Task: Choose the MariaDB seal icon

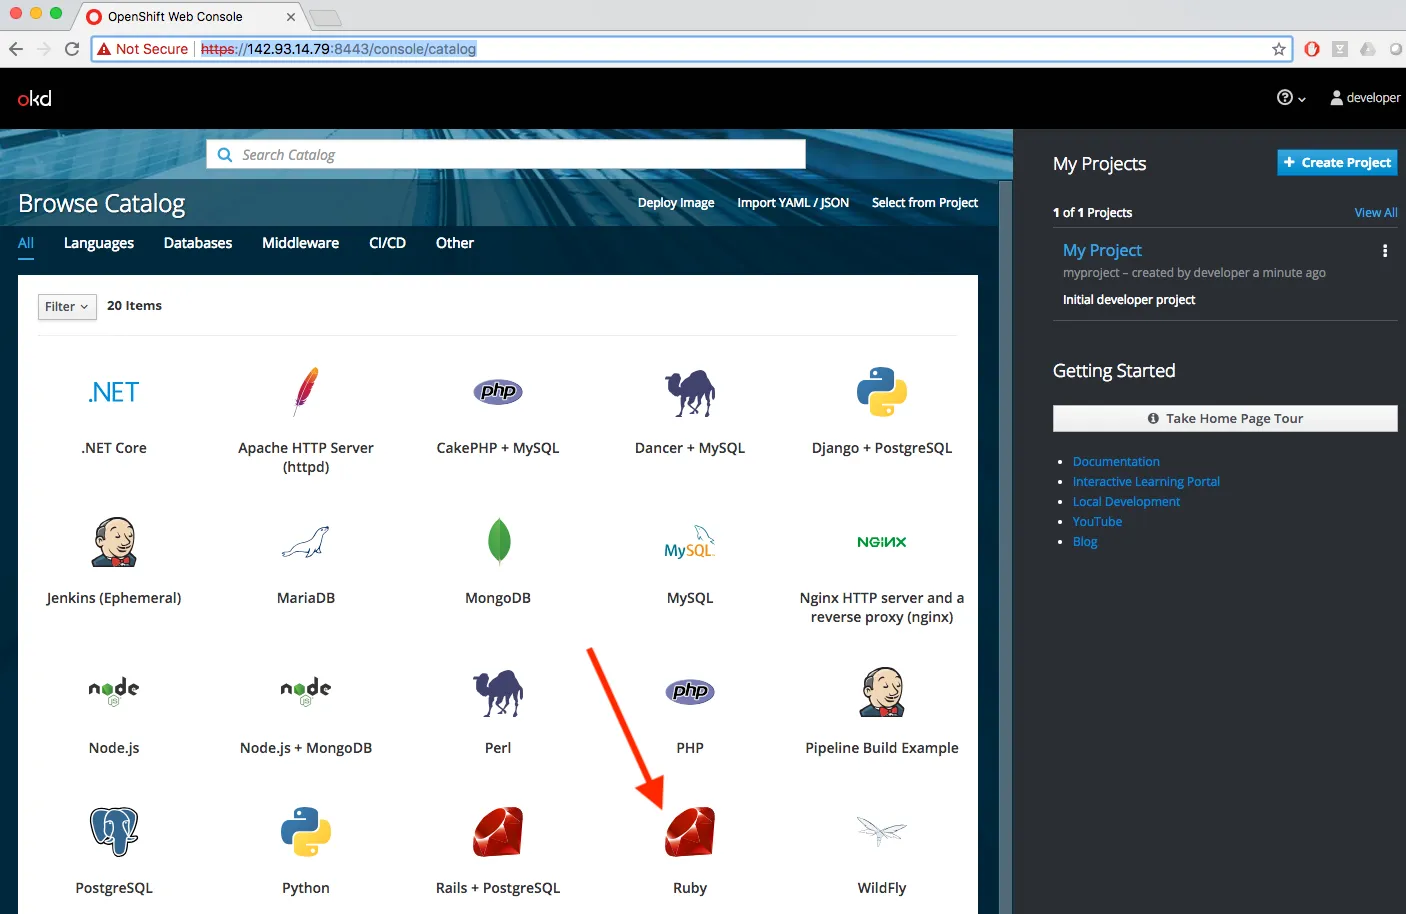Action: pos(306,542)
